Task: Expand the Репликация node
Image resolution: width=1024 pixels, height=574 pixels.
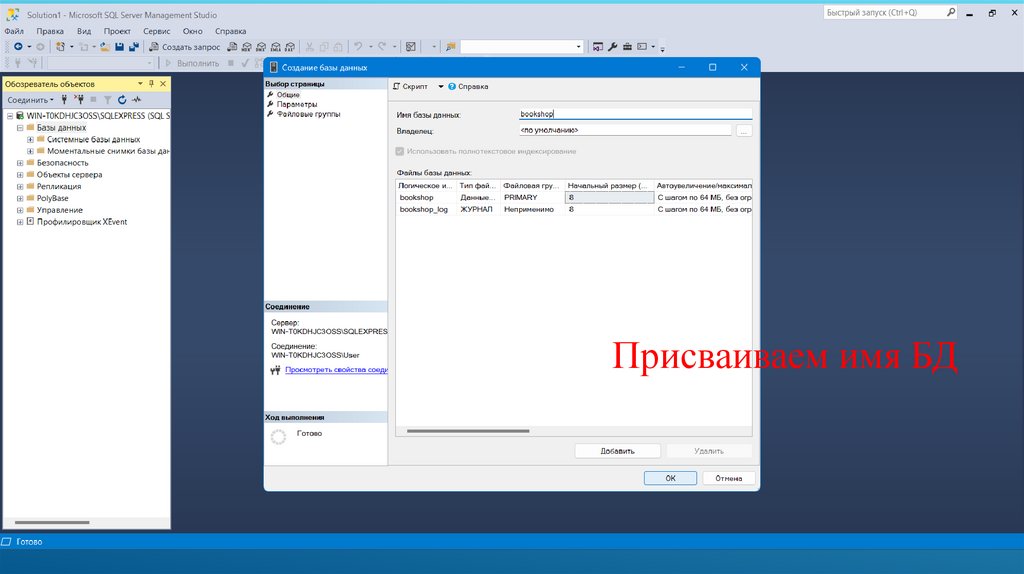Action: 20,187
